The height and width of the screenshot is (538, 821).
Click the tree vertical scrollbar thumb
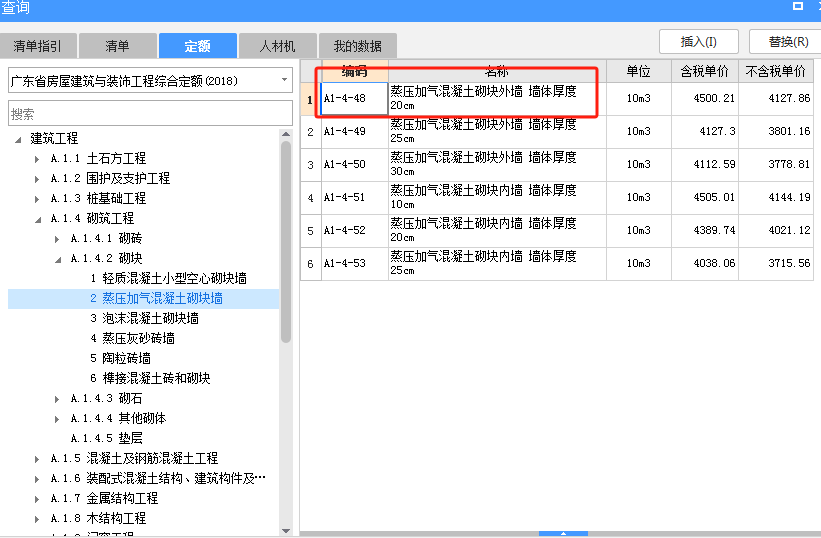286,242
